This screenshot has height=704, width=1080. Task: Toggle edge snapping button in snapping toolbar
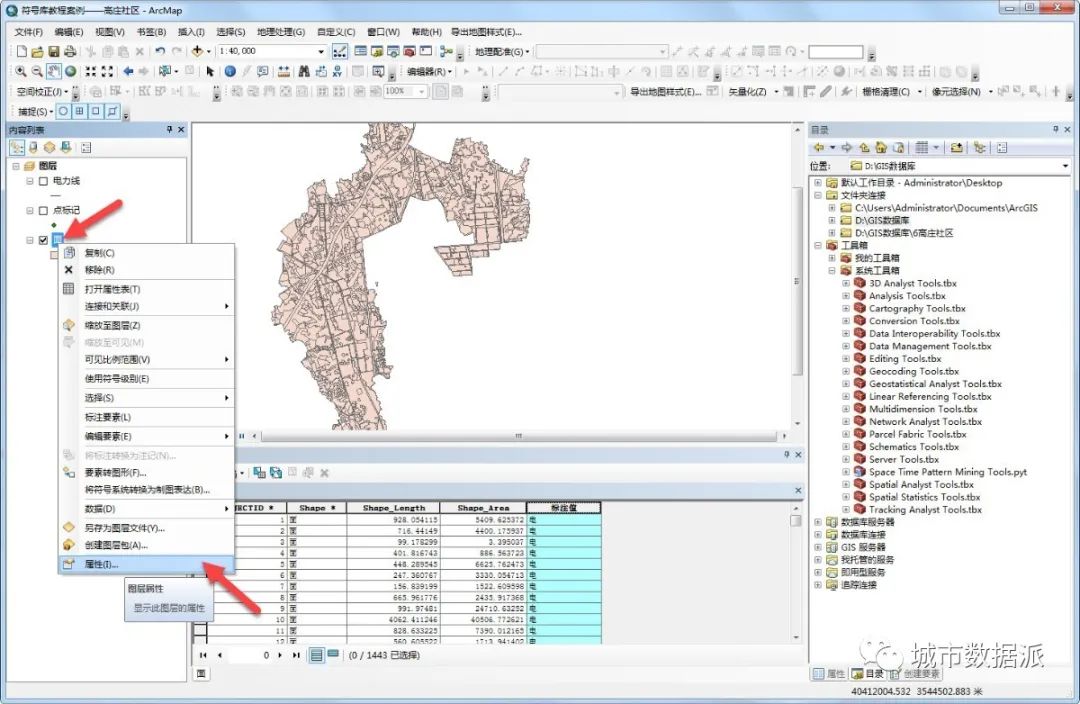coord(113,111)
